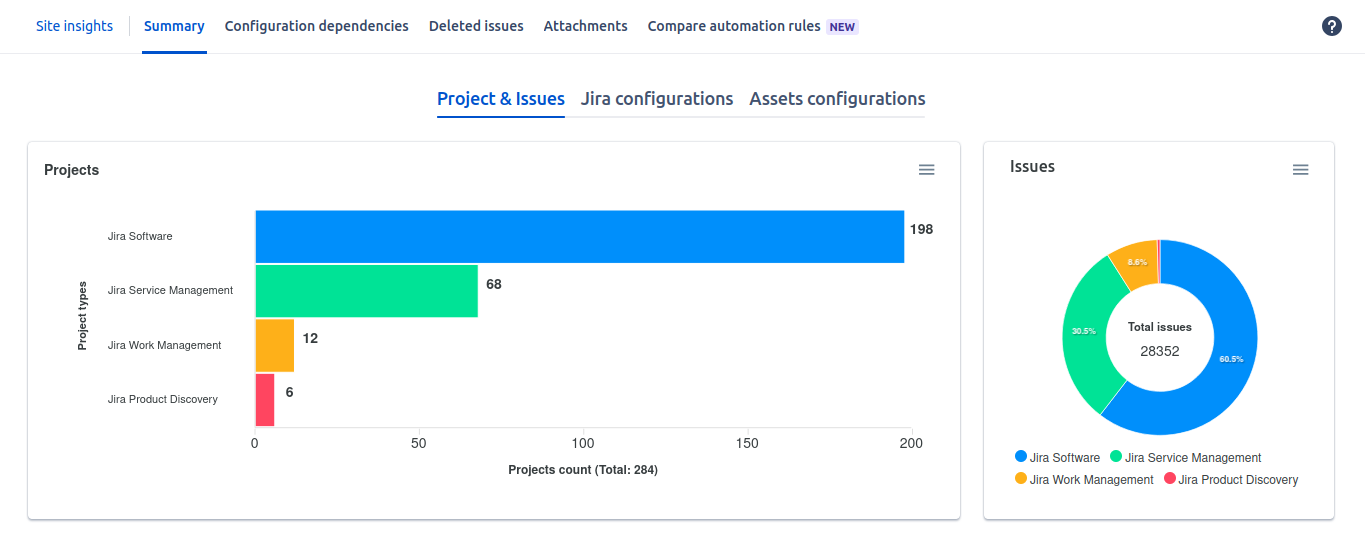Switch to Assets configurations view
Screen dimensions: 1365x557
click(x=837, y=99)
